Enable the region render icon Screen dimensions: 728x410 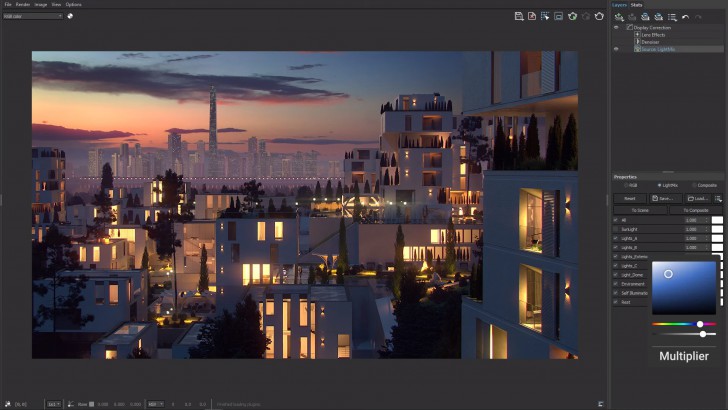pyautogui.click(x=545, y=16)
